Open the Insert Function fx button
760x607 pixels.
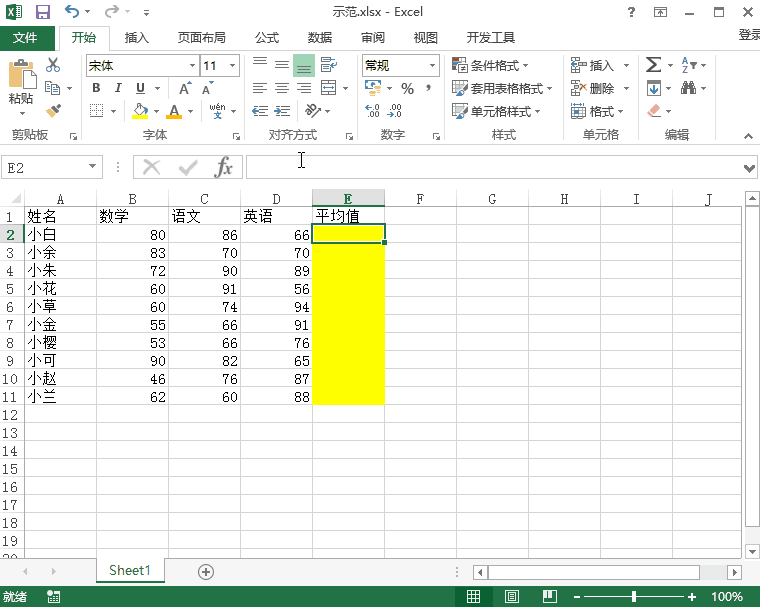[x=223, y=168]
